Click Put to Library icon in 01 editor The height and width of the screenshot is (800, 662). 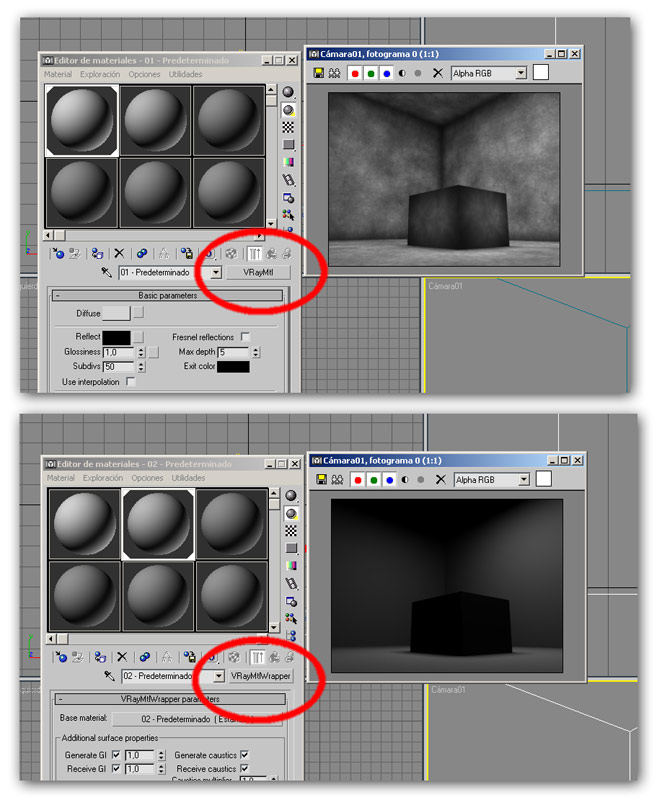pyautogui.click(x=187, y=254)
